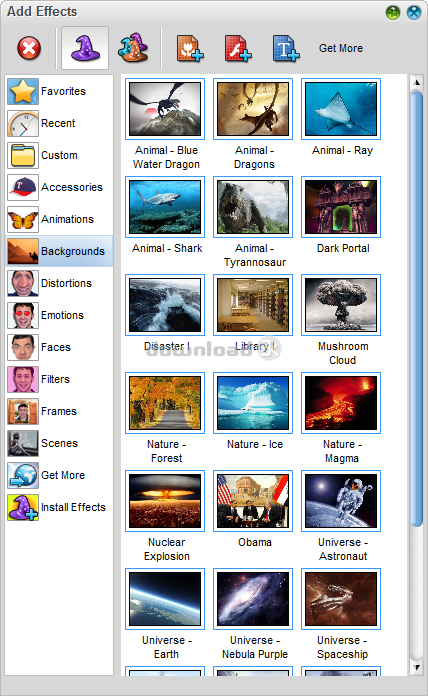
Task: Click the scrollbar up arrow
Action: (416, 82)
